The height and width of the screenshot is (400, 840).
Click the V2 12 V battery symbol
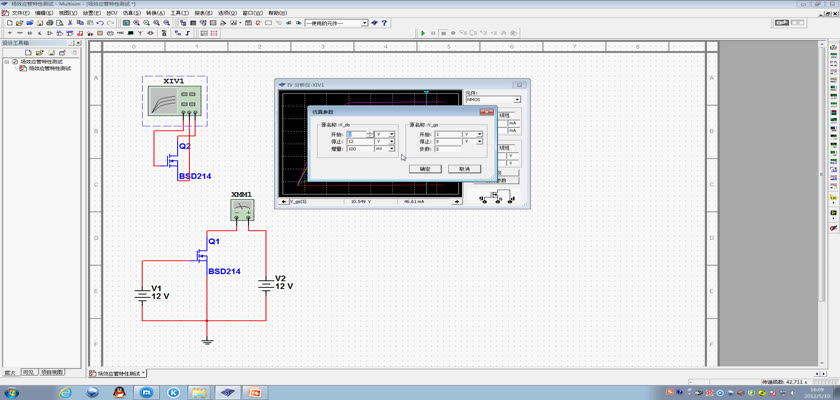266,284
